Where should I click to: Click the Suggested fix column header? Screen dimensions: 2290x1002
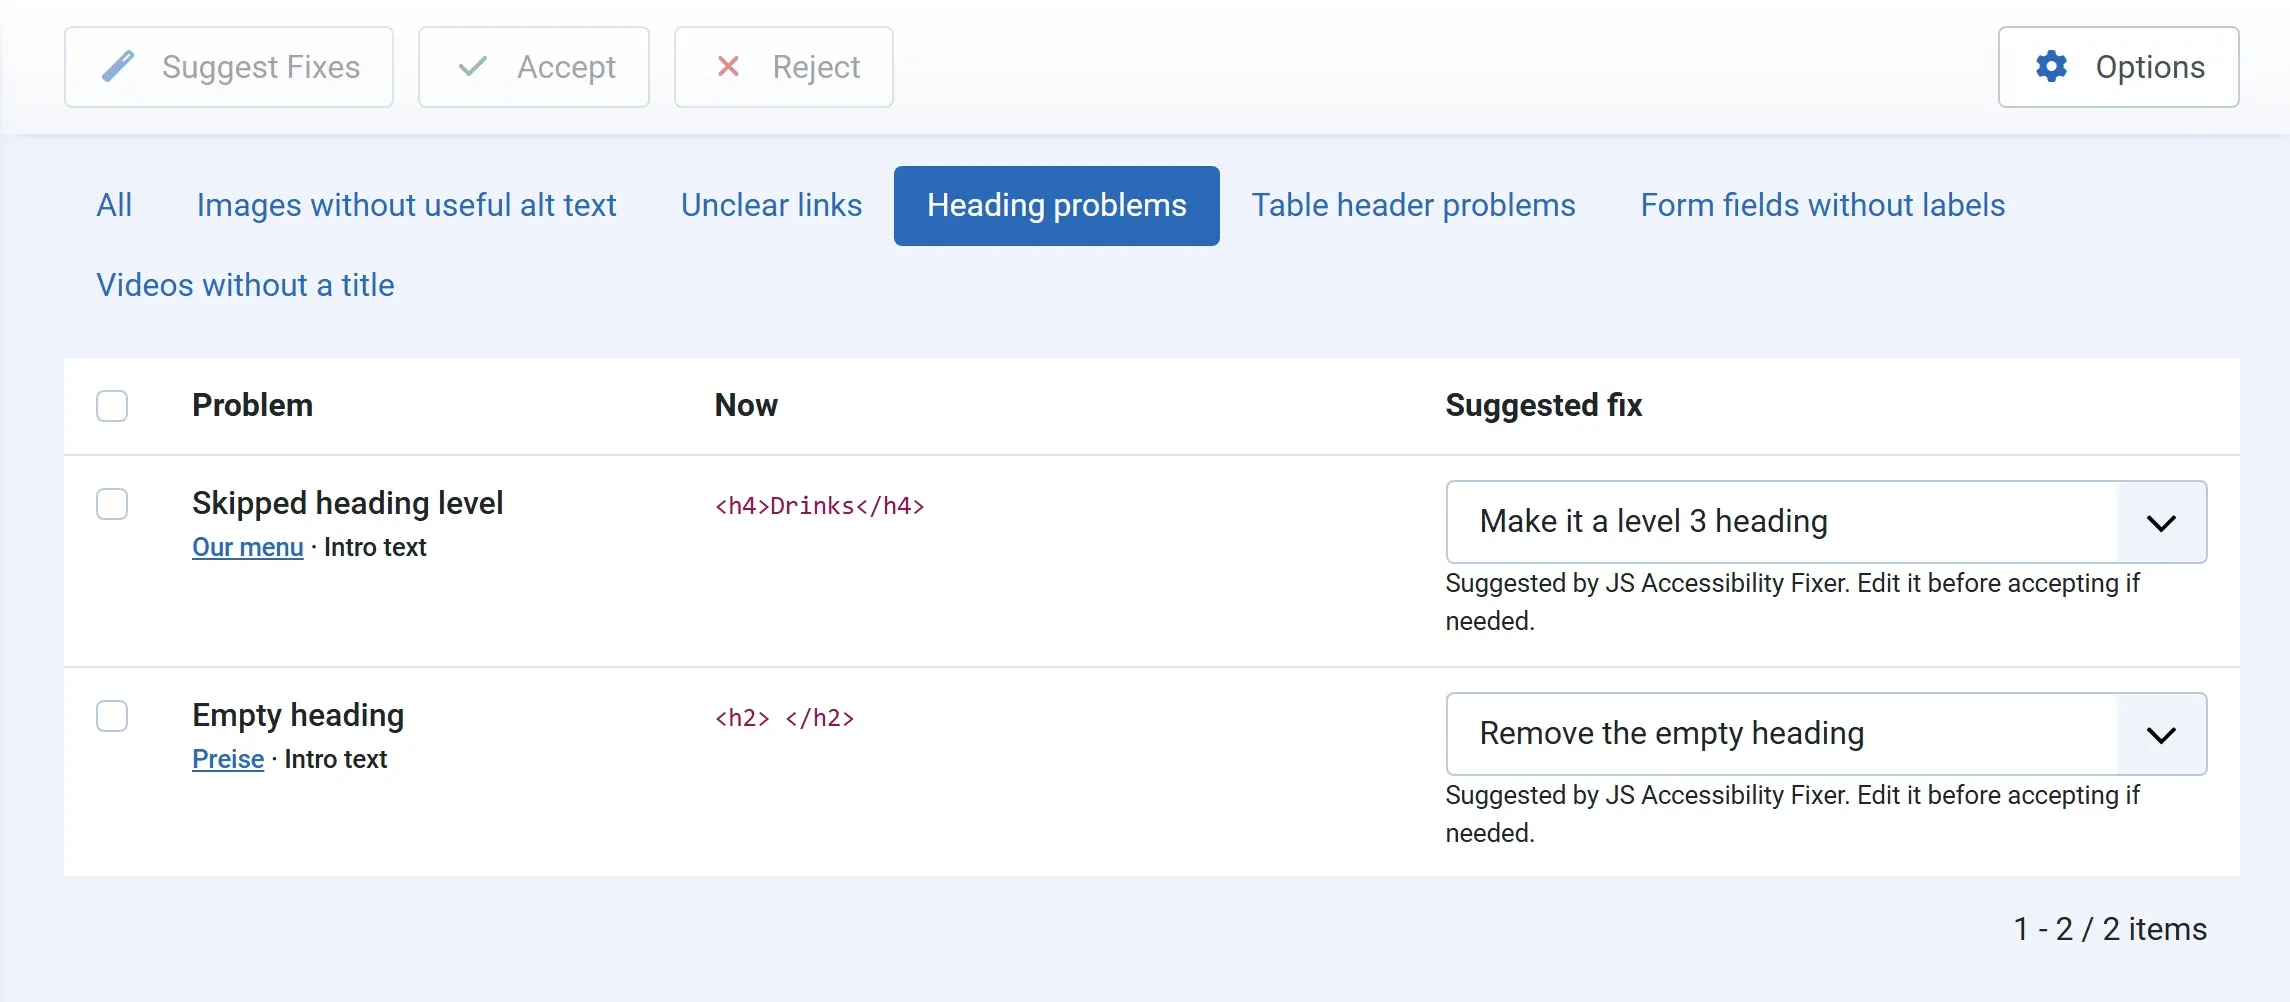pos(1543,405)
